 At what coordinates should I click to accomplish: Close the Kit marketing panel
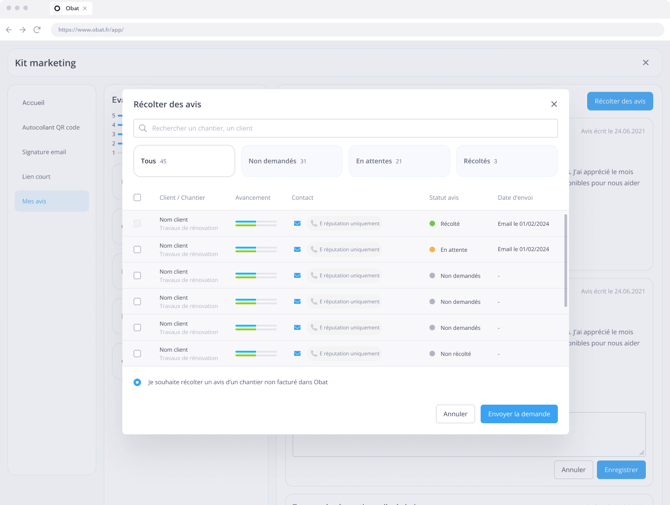click(645, 63)
